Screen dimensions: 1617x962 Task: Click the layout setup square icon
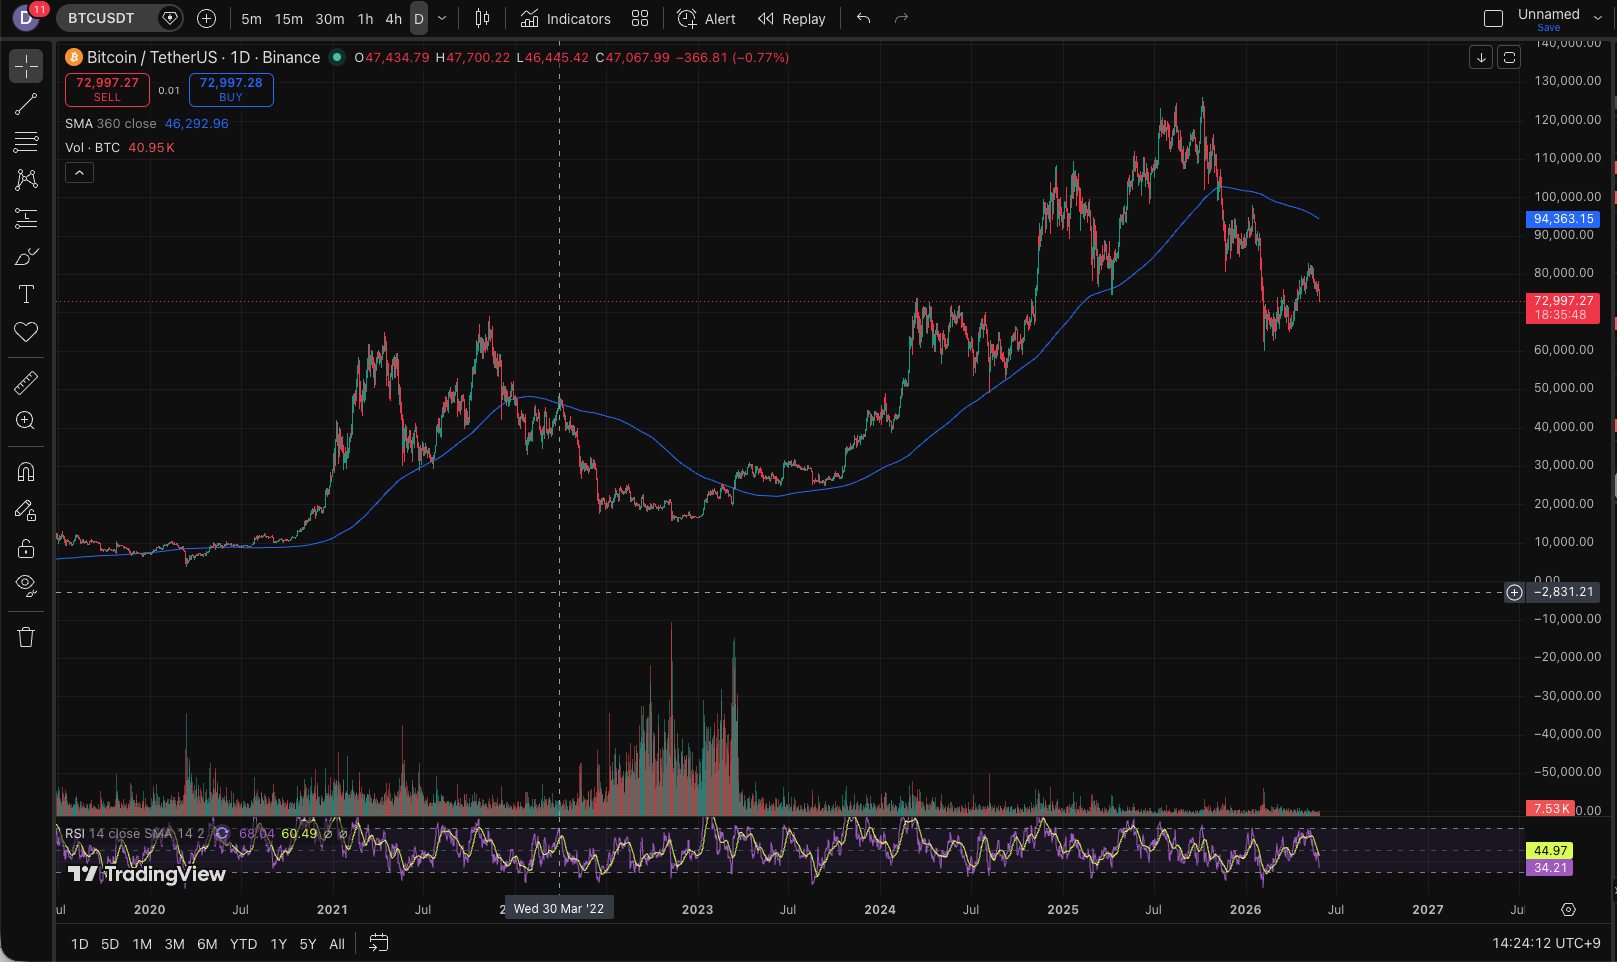pos(1493,18)
